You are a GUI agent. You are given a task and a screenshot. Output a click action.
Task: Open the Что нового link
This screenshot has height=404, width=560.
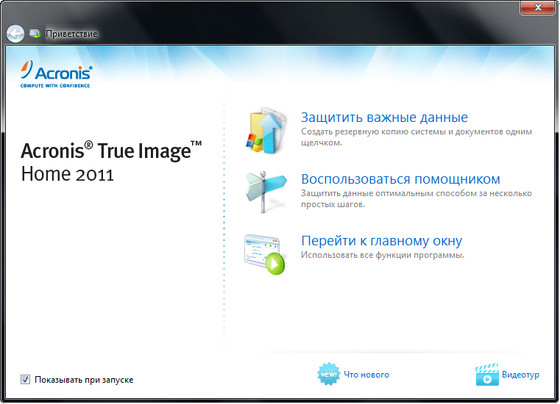point(366,375)
